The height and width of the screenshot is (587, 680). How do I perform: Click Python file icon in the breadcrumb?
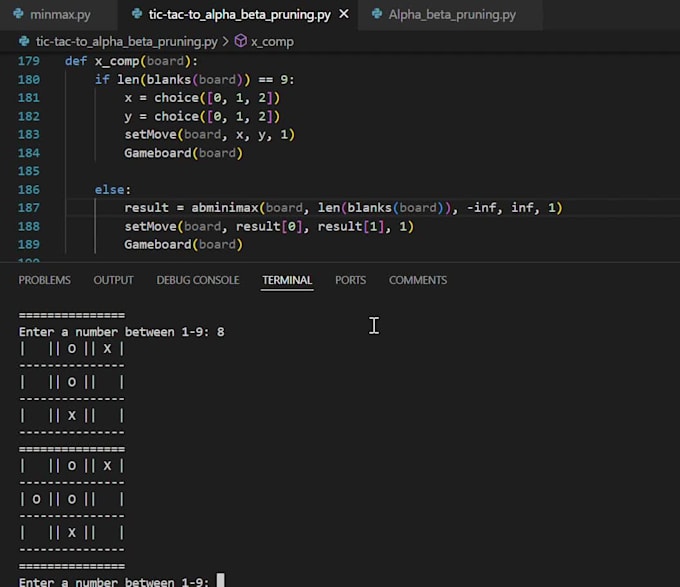[x=24, y=41]
